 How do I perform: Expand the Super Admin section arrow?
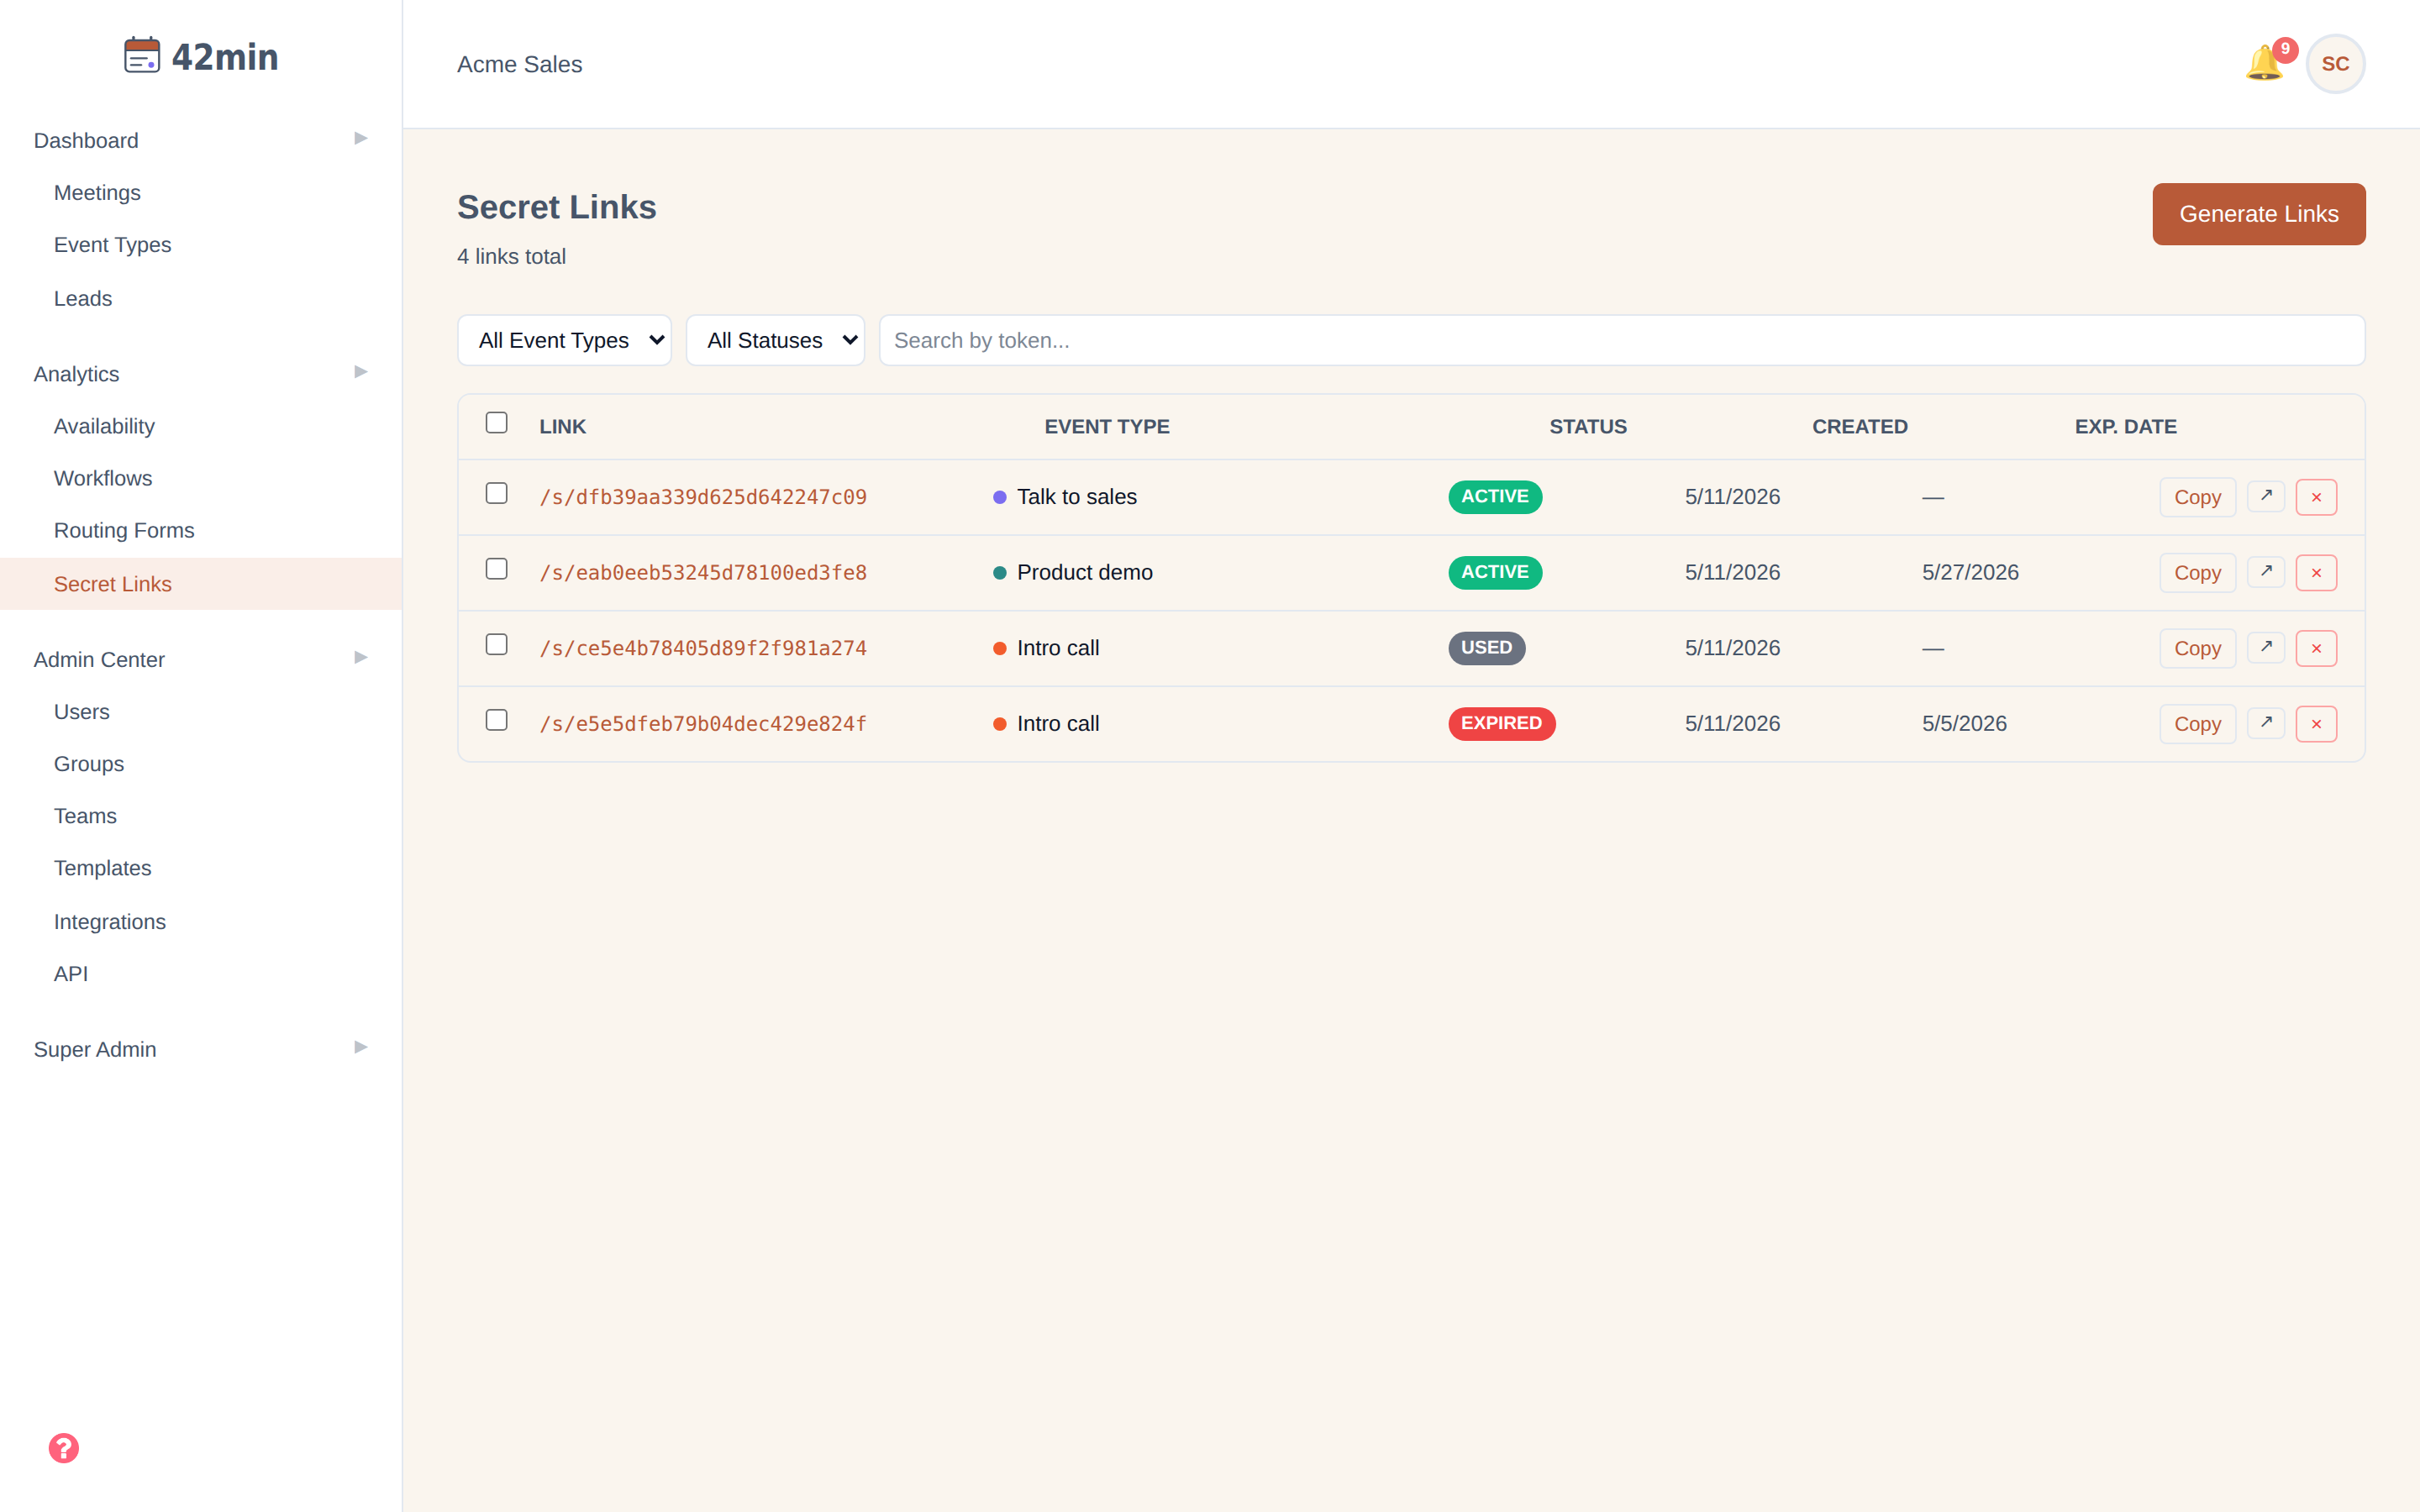click(x=361, y=1047)
